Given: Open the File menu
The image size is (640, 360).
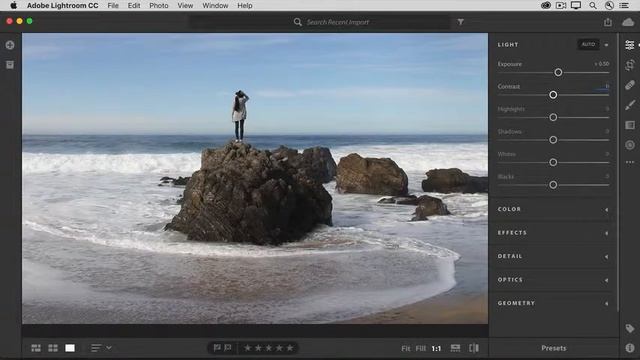Looking at the screenshot, I should (113, 5).
